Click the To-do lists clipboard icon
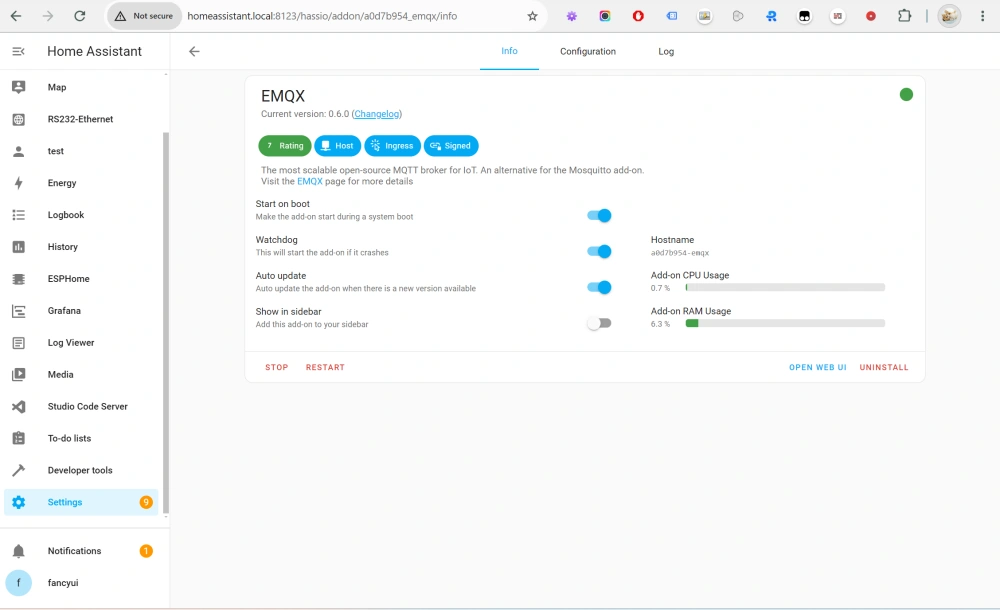The width and height of the screenshot is (1000, 610). [18, 438]
